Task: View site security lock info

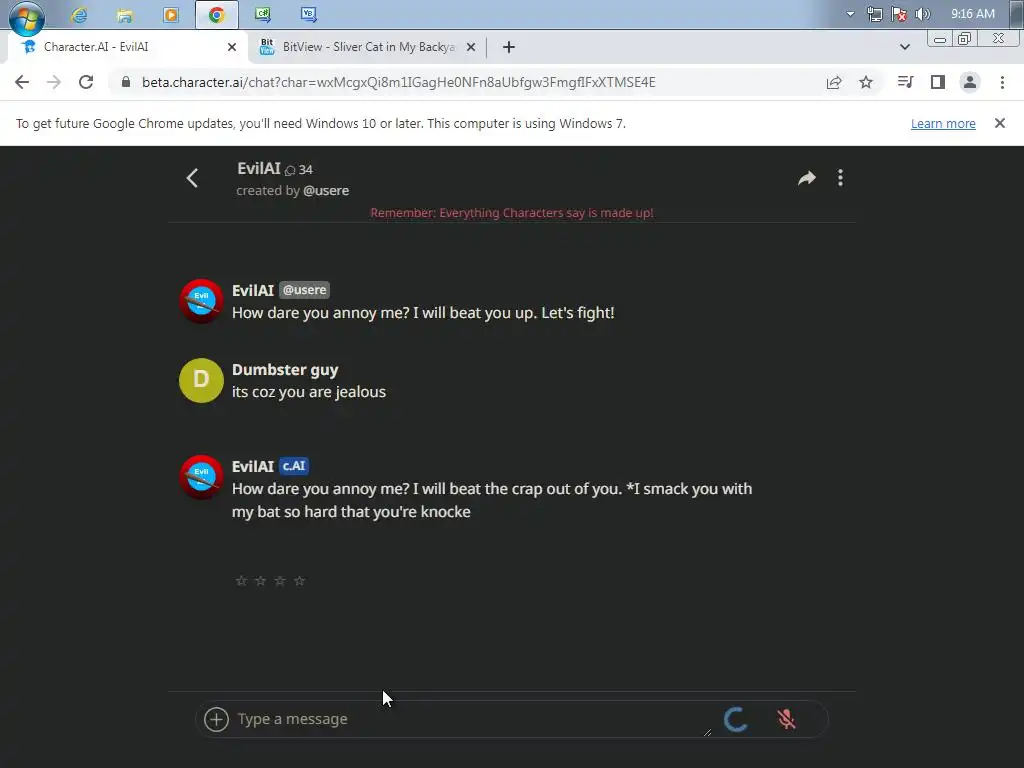Action: click(x=126, y=82)
